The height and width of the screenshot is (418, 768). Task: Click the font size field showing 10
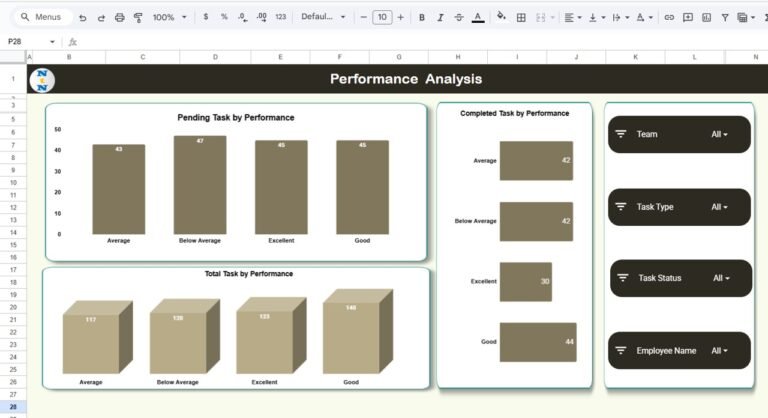pyautogui.click(x=382, y=17)
